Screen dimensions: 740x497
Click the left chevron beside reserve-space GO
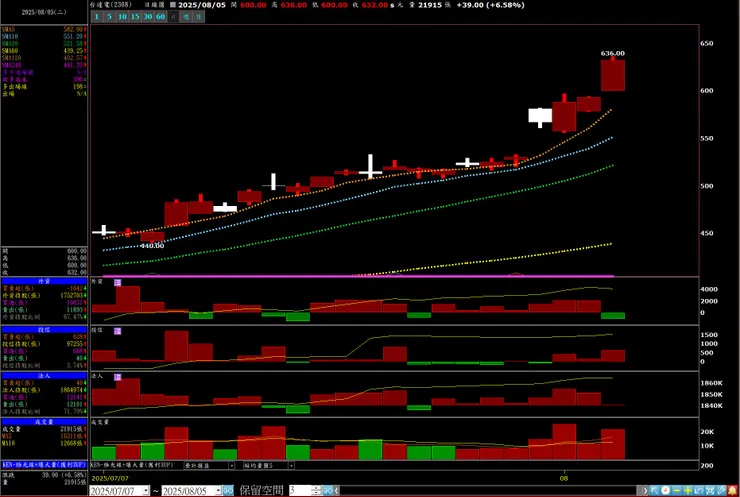click(x=336, y=491)
